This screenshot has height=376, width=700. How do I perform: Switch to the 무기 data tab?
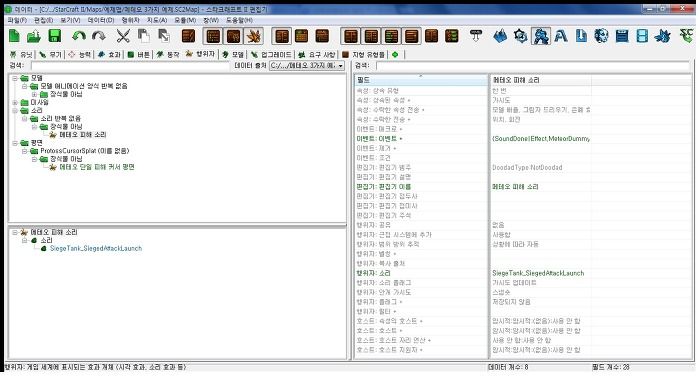click(x=50, y=54)
